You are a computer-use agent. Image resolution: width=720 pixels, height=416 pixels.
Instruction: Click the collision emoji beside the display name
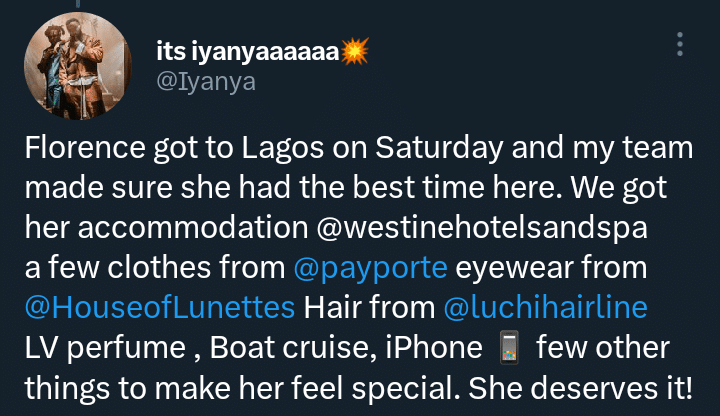click(x=354, y=50)
